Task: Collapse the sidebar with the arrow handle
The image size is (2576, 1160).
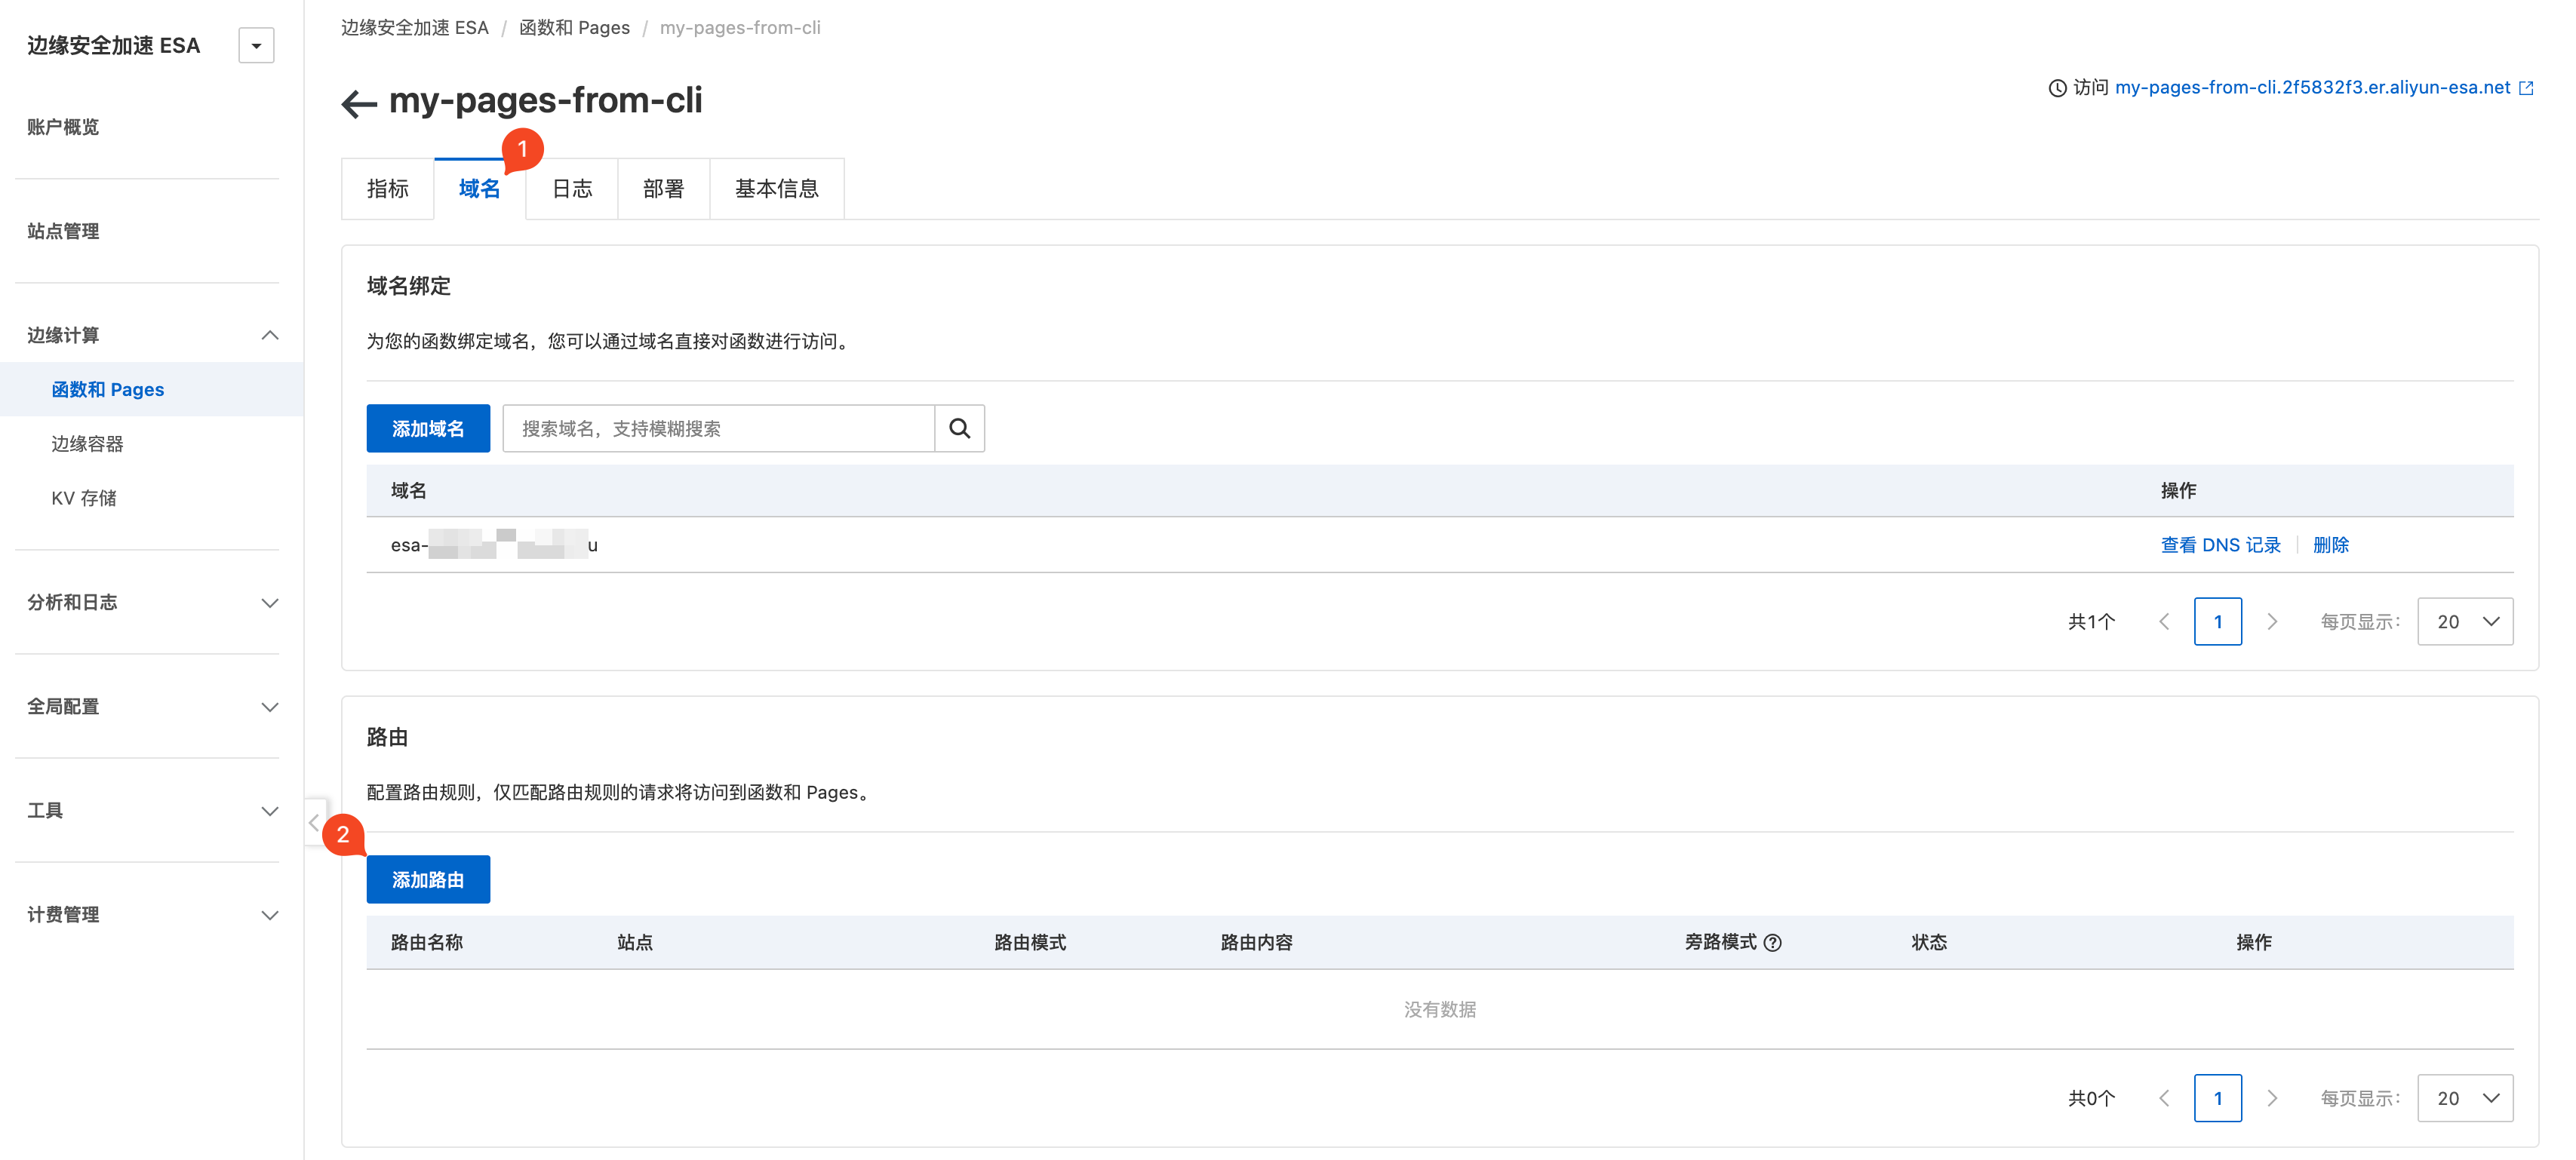Action: point(314,822)
